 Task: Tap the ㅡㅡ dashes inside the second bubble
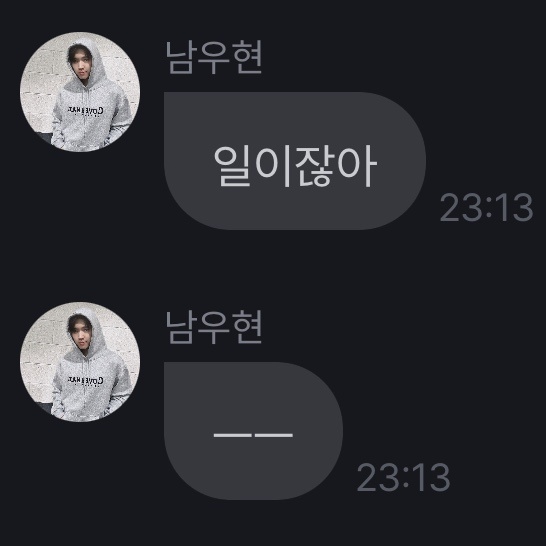253,435
